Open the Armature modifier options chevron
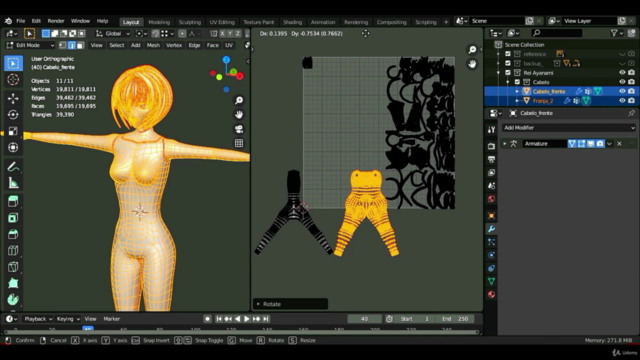This screenshot has width=640, height=360. [609, 144]
